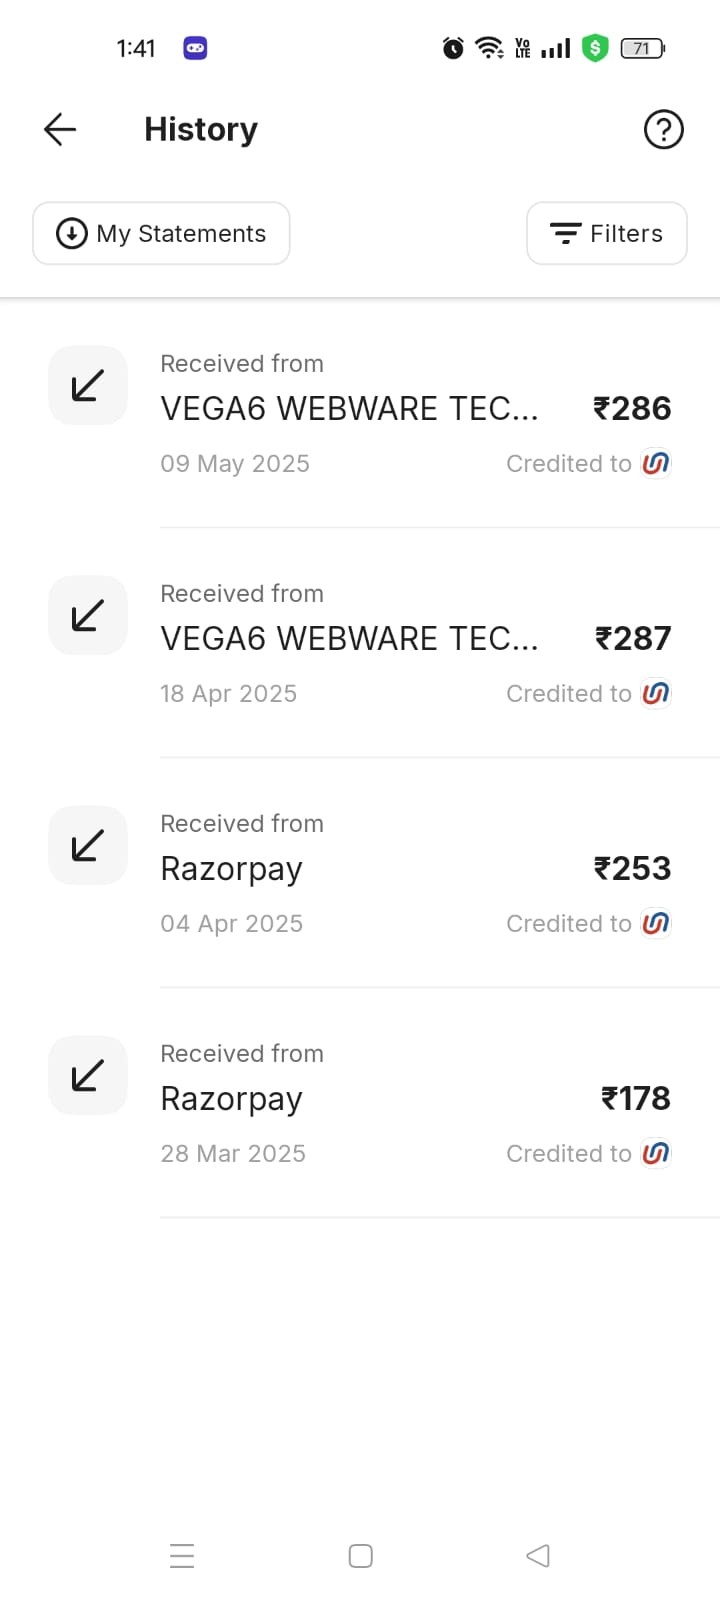Tap received arrow icon for ₹287 transaction

88,615
